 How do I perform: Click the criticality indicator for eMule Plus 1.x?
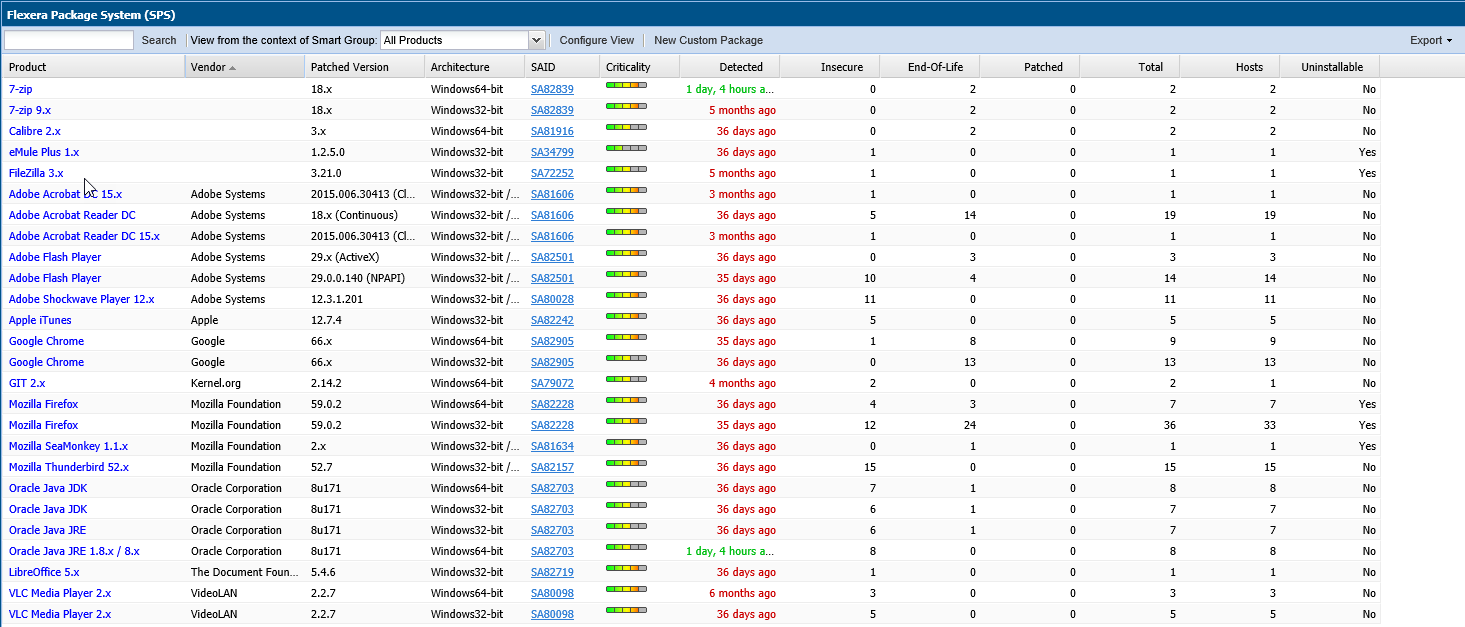tap(626, 150)
